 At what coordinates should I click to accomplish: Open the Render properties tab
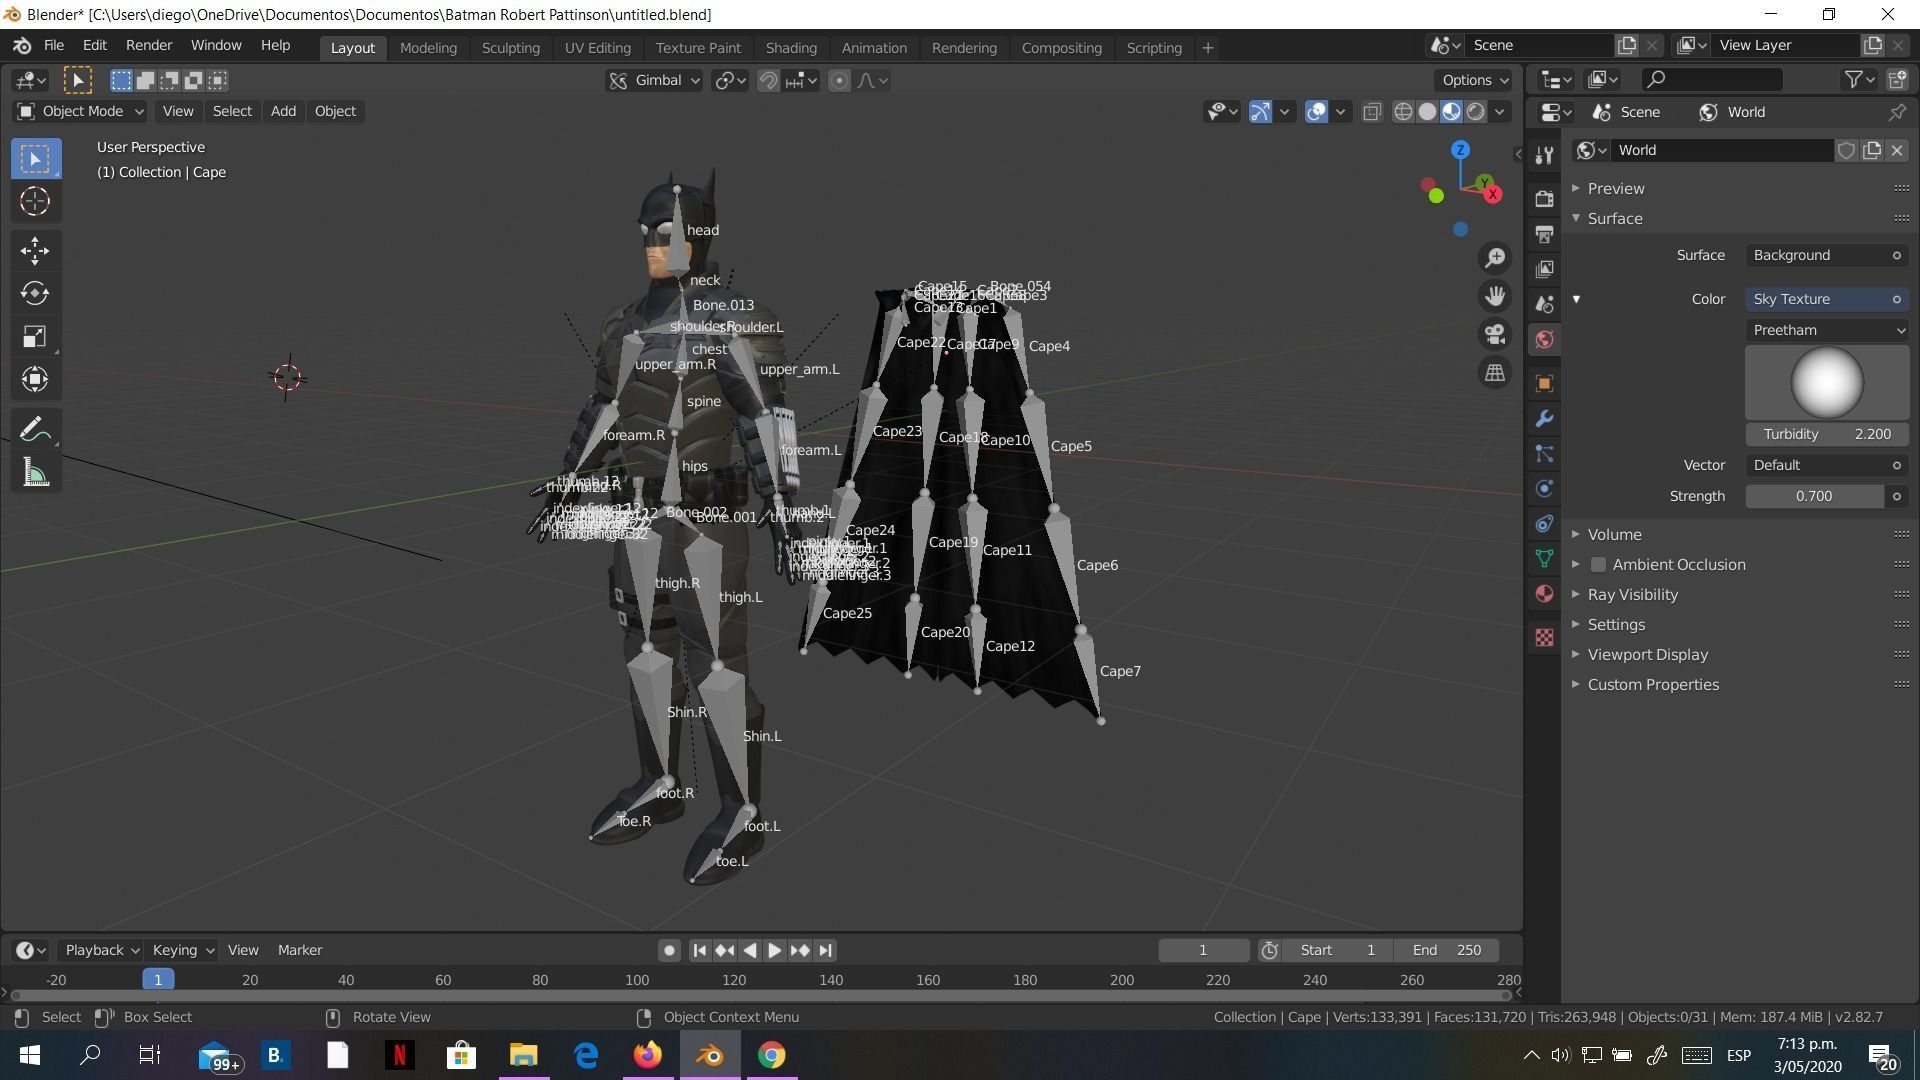click(1544, 198)
